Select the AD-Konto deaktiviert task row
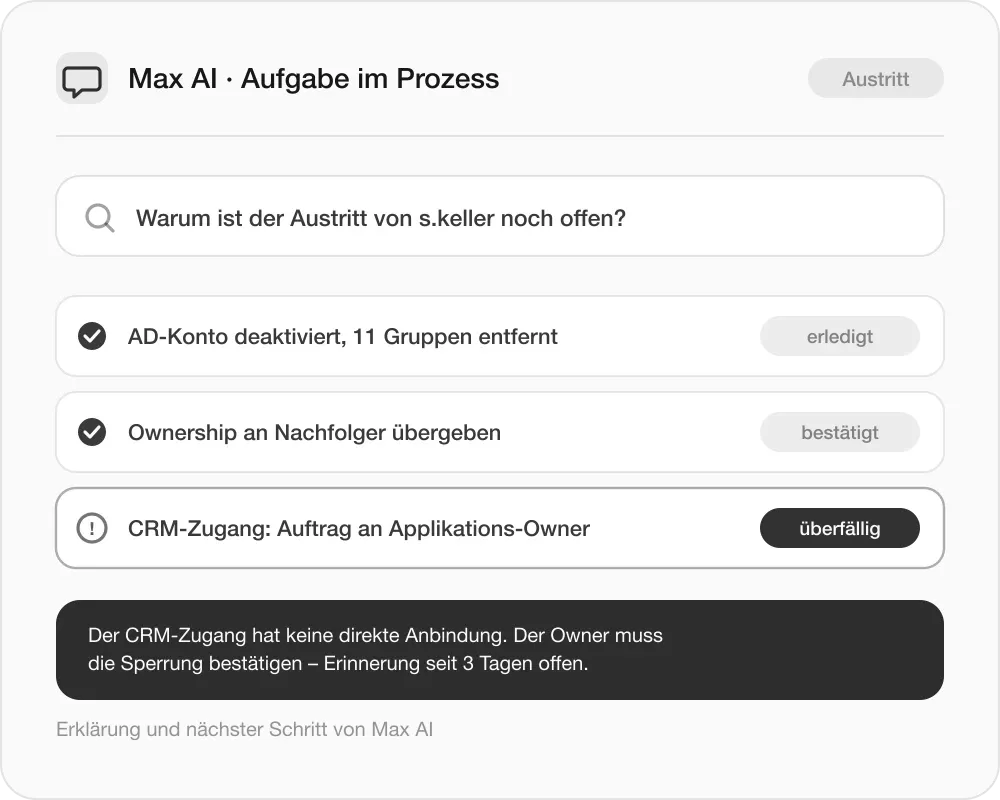1000x800 pixels. point(500,336)
